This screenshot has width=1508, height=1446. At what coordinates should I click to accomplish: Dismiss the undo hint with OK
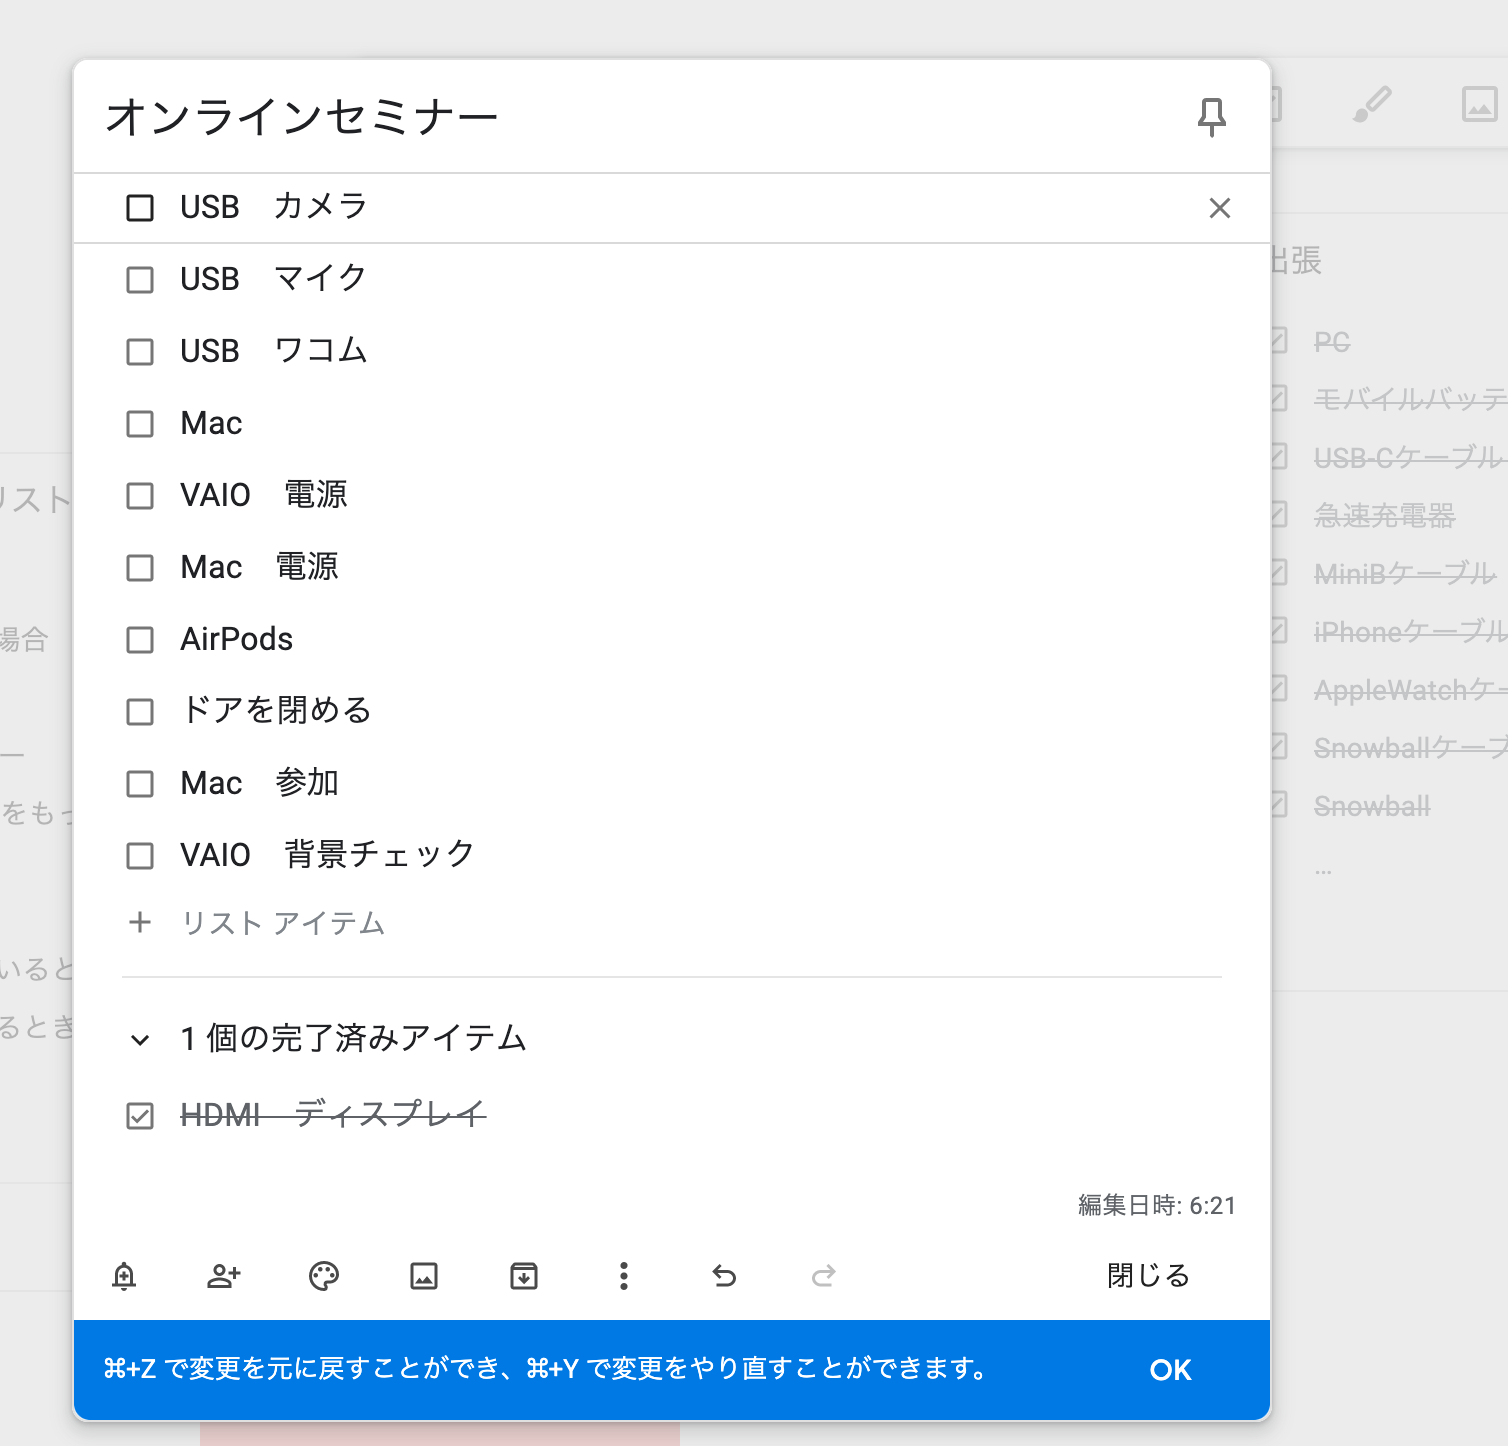pyautogui.click(x=1170, y=1370)
